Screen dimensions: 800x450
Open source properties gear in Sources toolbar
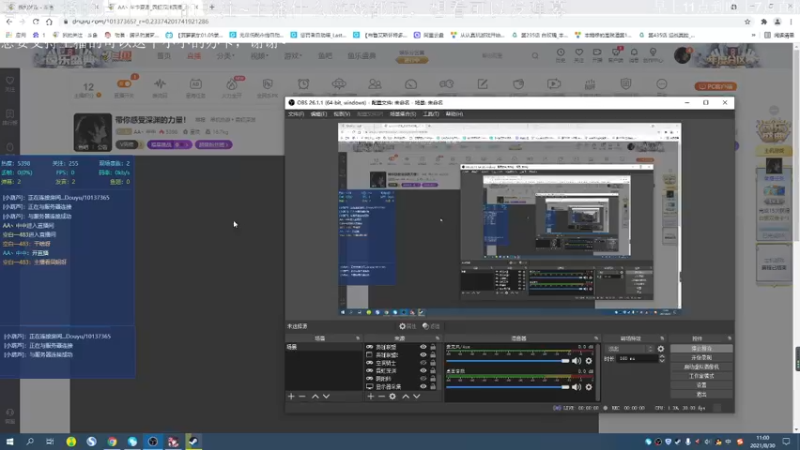pos(392,396)
